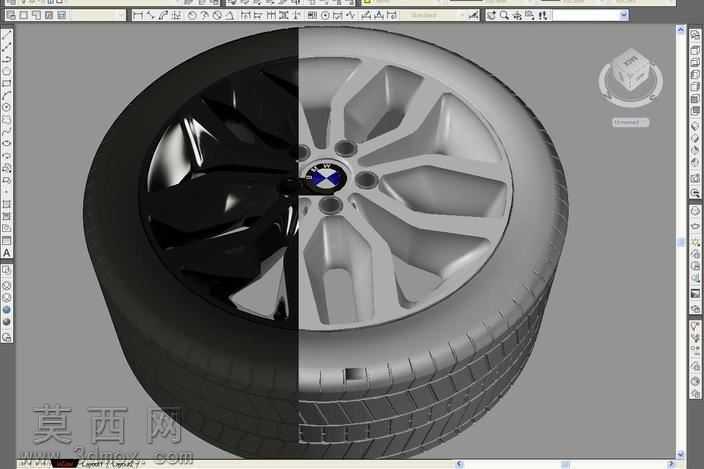Select the Polygonal Viewport tool

[36, 15]
